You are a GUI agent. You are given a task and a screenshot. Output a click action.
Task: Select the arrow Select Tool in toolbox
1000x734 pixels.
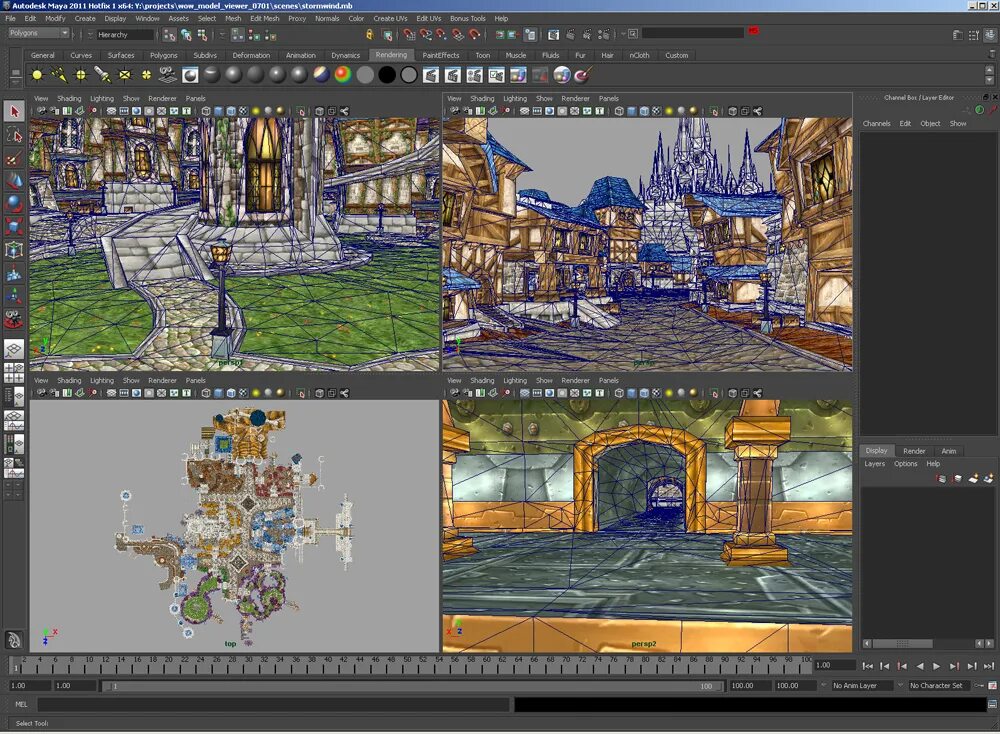14,112
